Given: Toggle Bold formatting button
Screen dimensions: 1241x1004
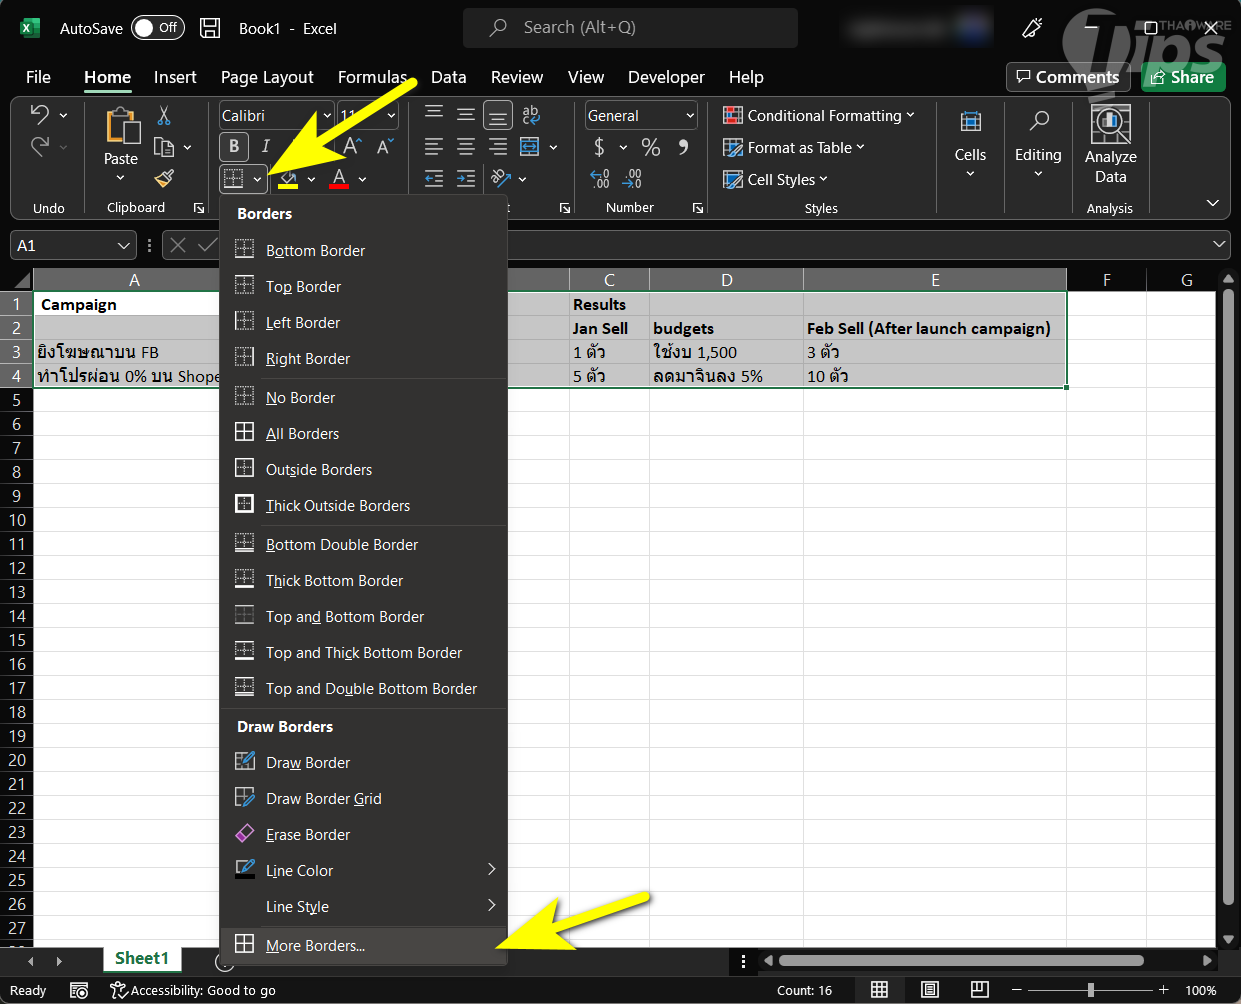Looking at the screenshot, I should [x=234, y=147].
